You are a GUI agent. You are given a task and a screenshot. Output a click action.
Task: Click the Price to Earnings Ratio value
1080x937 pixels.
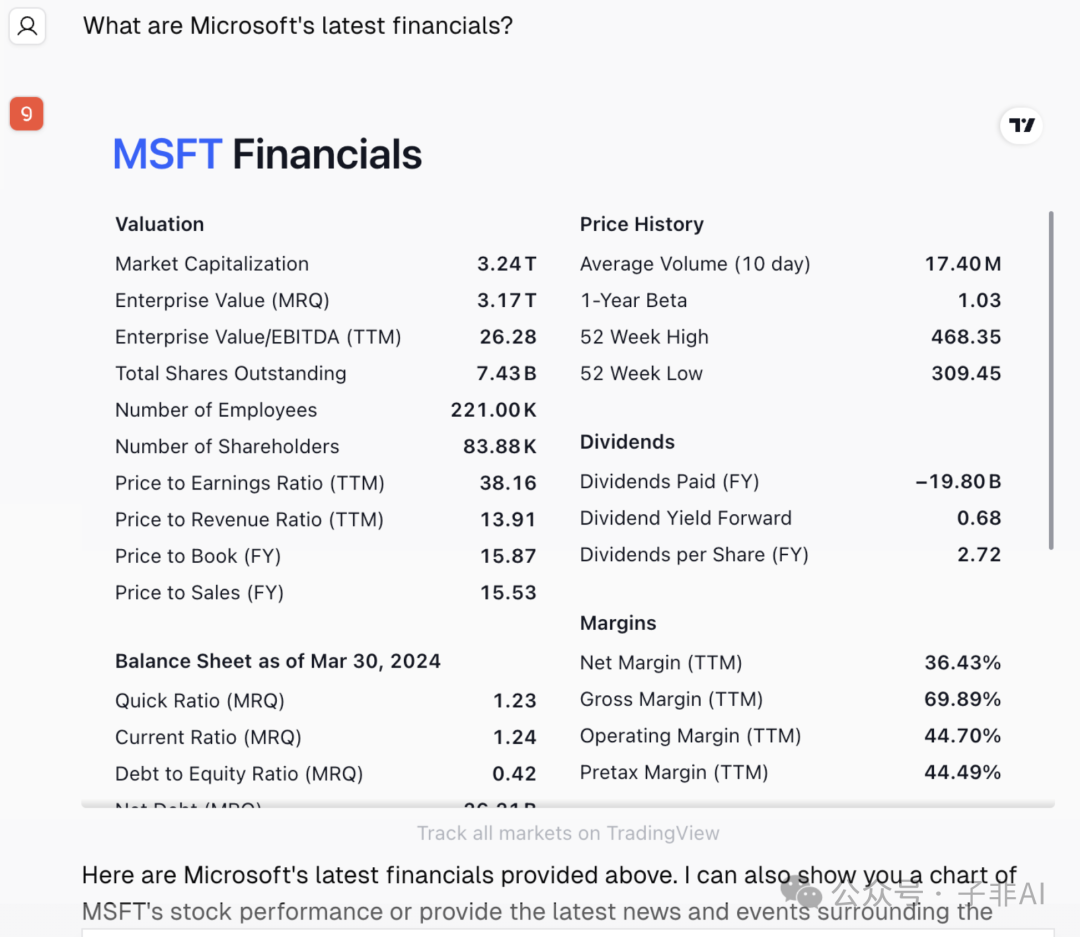tap(508, 483)
